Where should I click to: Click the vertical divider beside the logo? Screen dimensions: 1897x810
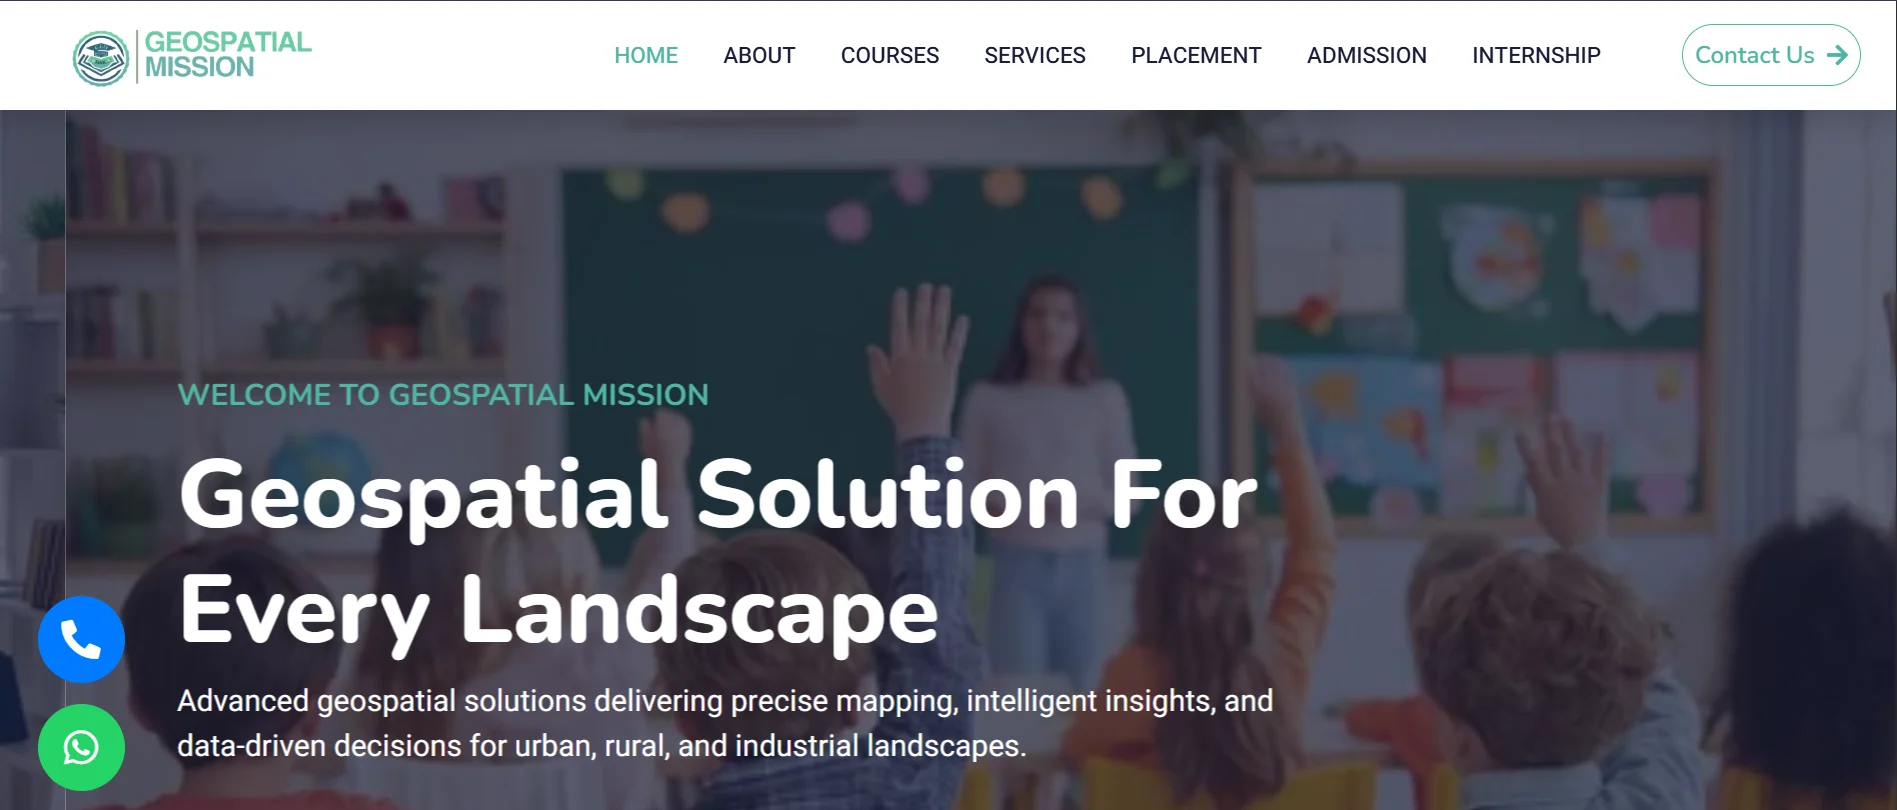click(x=137, y=57)
